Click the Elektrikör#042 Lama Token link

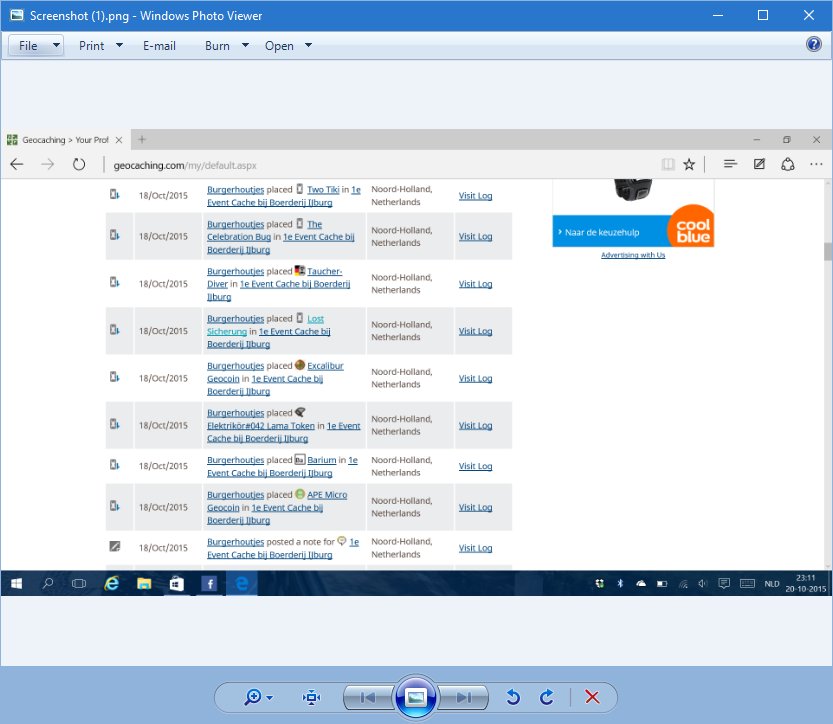261,425
